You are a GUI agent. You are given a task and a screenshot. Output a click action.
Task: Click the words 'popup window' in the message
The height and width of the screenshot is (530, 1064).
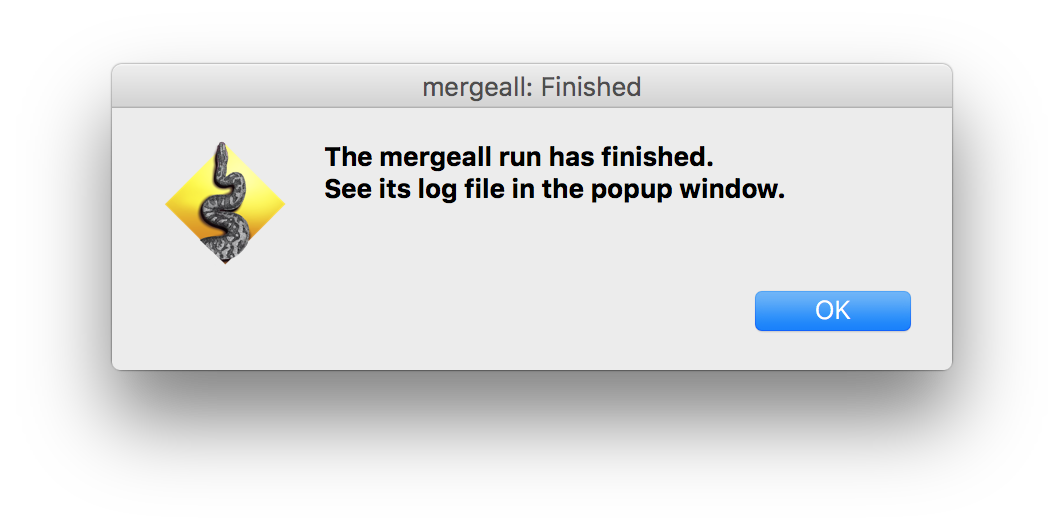click(682, 190)
